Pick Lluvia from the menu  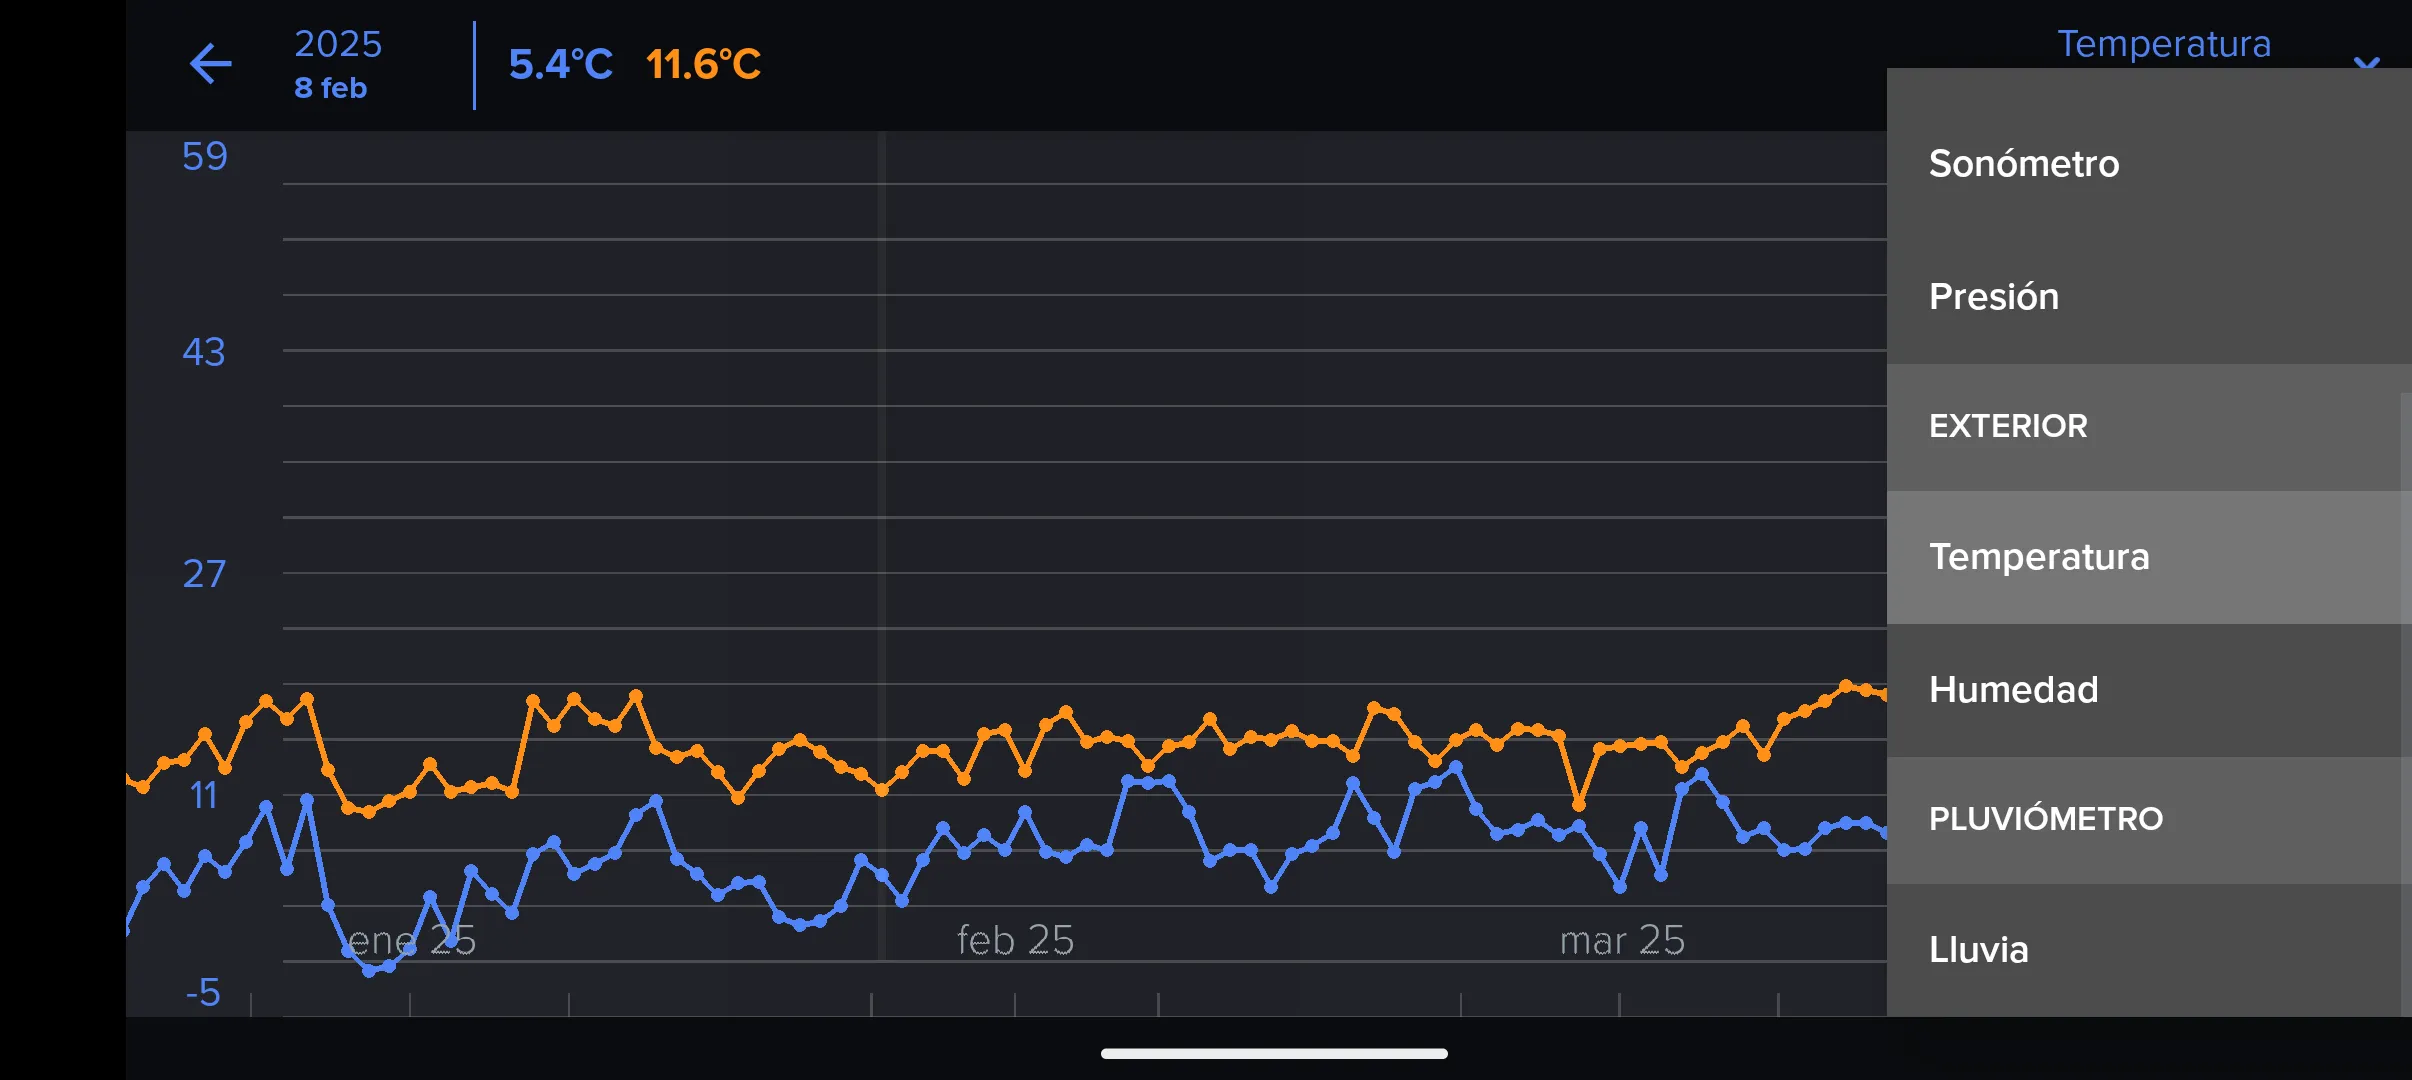1978,950
